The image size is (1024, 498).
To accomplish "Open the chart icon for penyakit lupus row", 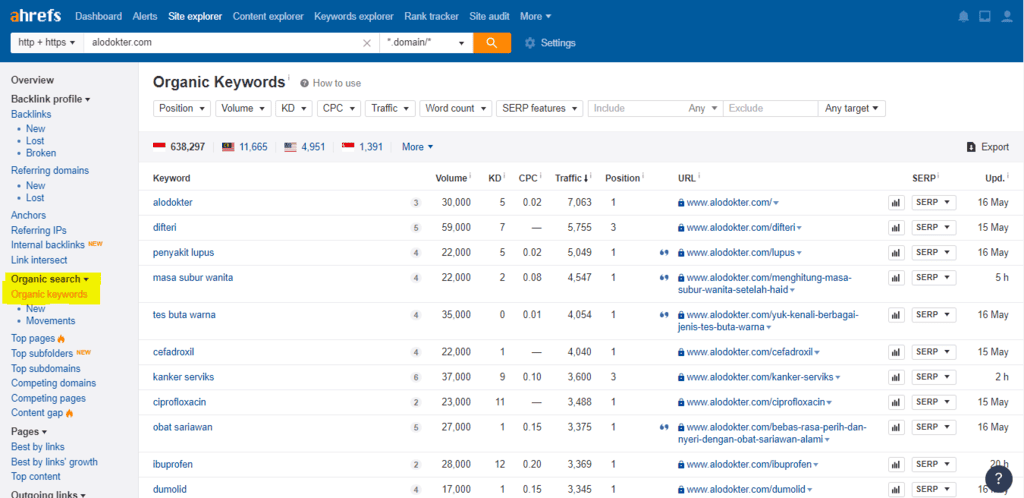I will [x=896, y=253].
